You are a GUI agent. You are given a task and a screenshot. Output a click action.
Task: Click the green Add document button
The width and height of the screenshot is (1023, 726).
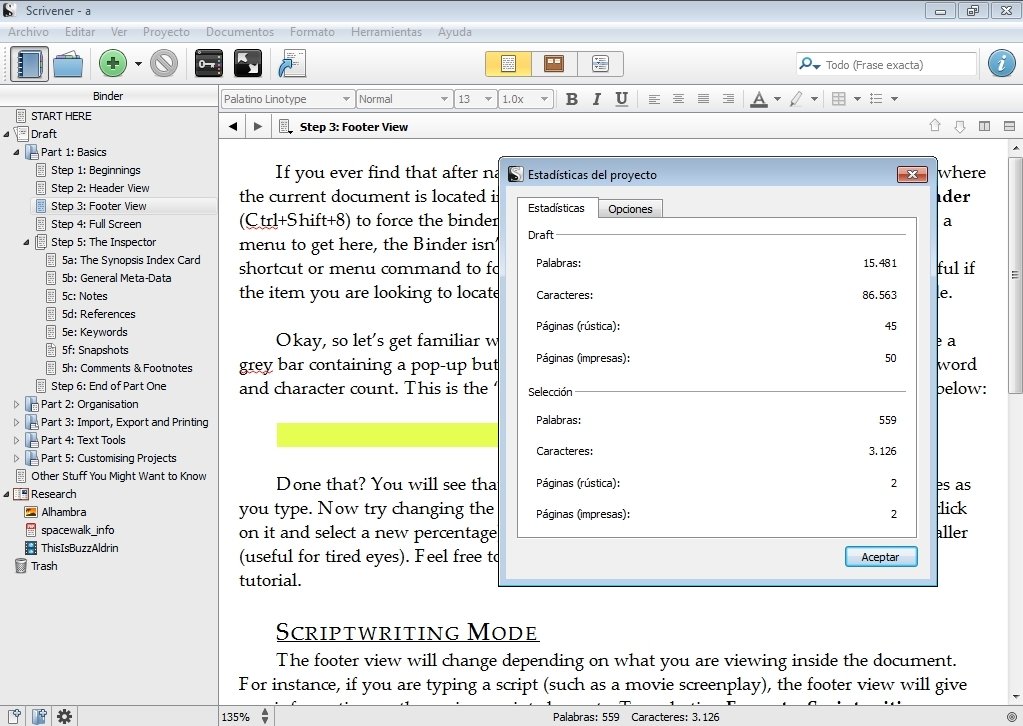[x=112, y=63]
